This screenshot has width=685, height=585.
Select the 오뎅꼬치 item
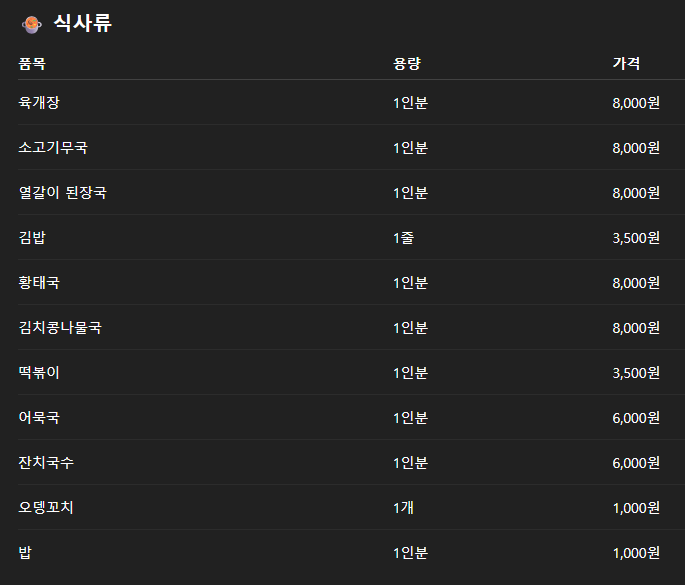click(x=46, y=508)
